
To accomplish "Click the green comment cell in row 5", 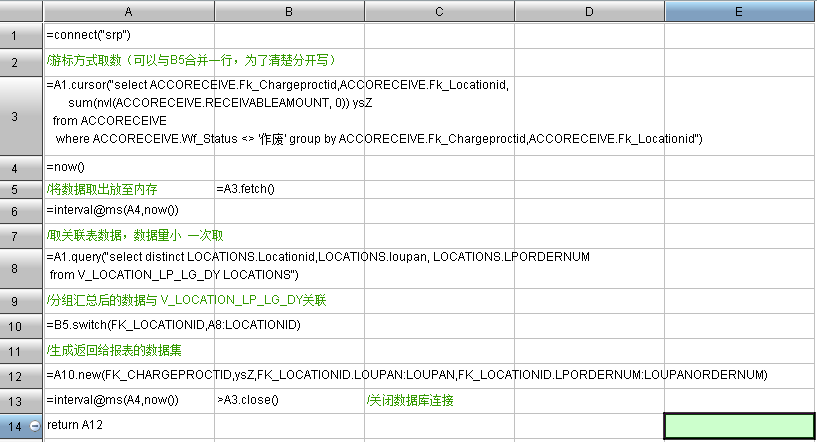I will pos(129,190).
